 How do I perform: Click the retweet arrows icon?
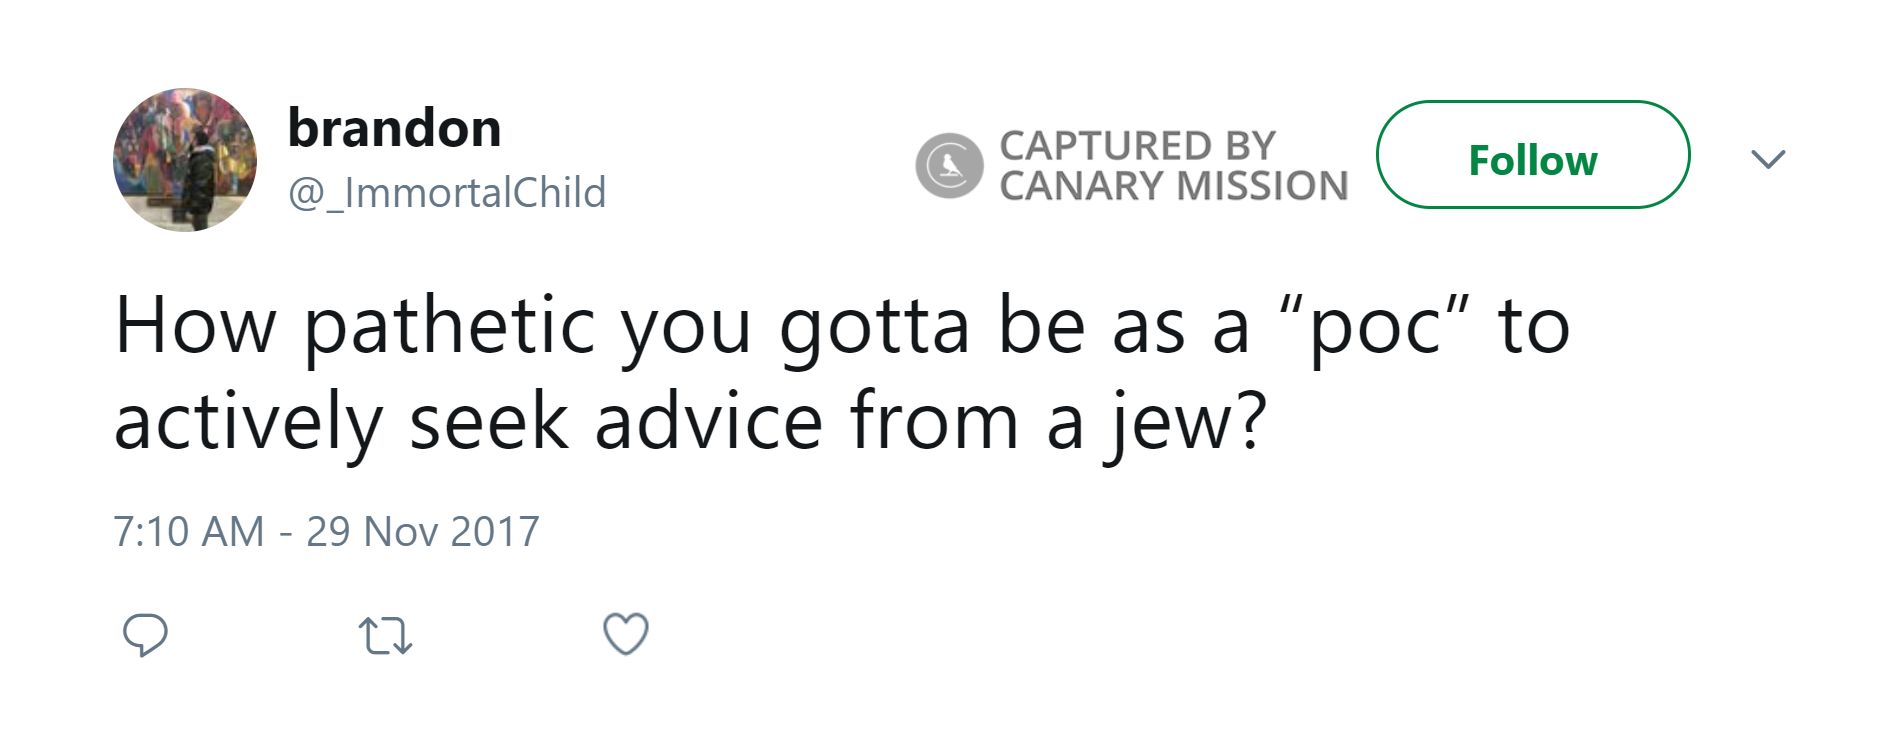click(x=385, y=636)
